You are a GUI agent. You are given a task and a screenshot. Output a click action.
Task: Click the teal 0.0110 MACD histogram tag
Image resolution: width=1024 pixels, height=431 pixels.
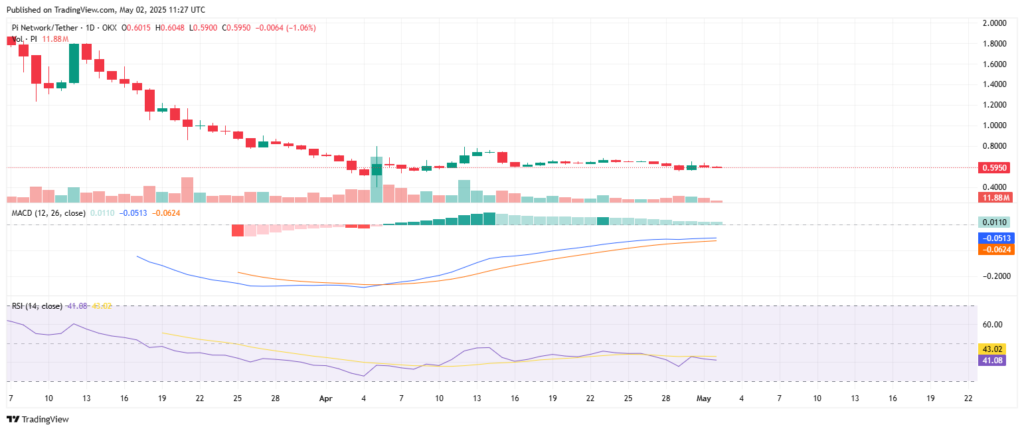995,222
